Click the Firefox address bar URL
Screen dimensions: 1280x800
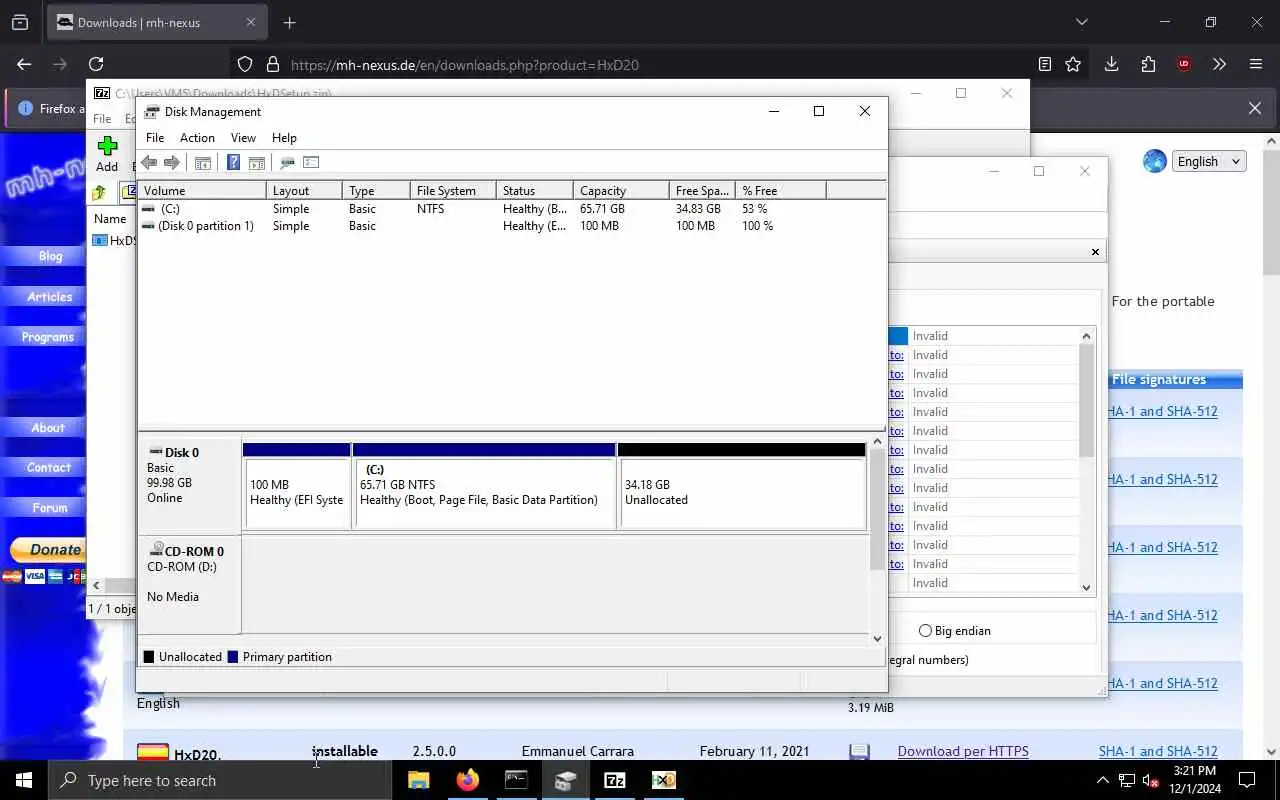pyautogui.click(x=465, y=65)
